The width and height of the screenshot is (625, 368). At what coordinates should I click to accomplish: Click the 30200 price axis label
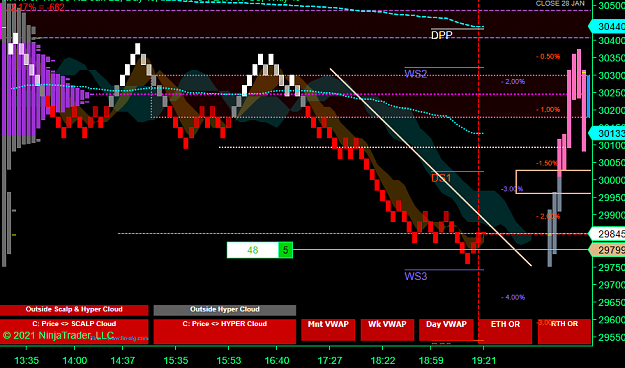tap(611, 110)
